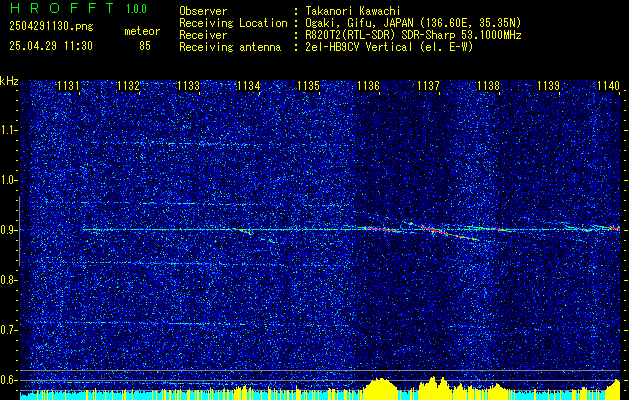The width and height of the screenshot is (629, 400).
Task: Click the 1.0 kHz axis label
Action: (x=8, y=181)
